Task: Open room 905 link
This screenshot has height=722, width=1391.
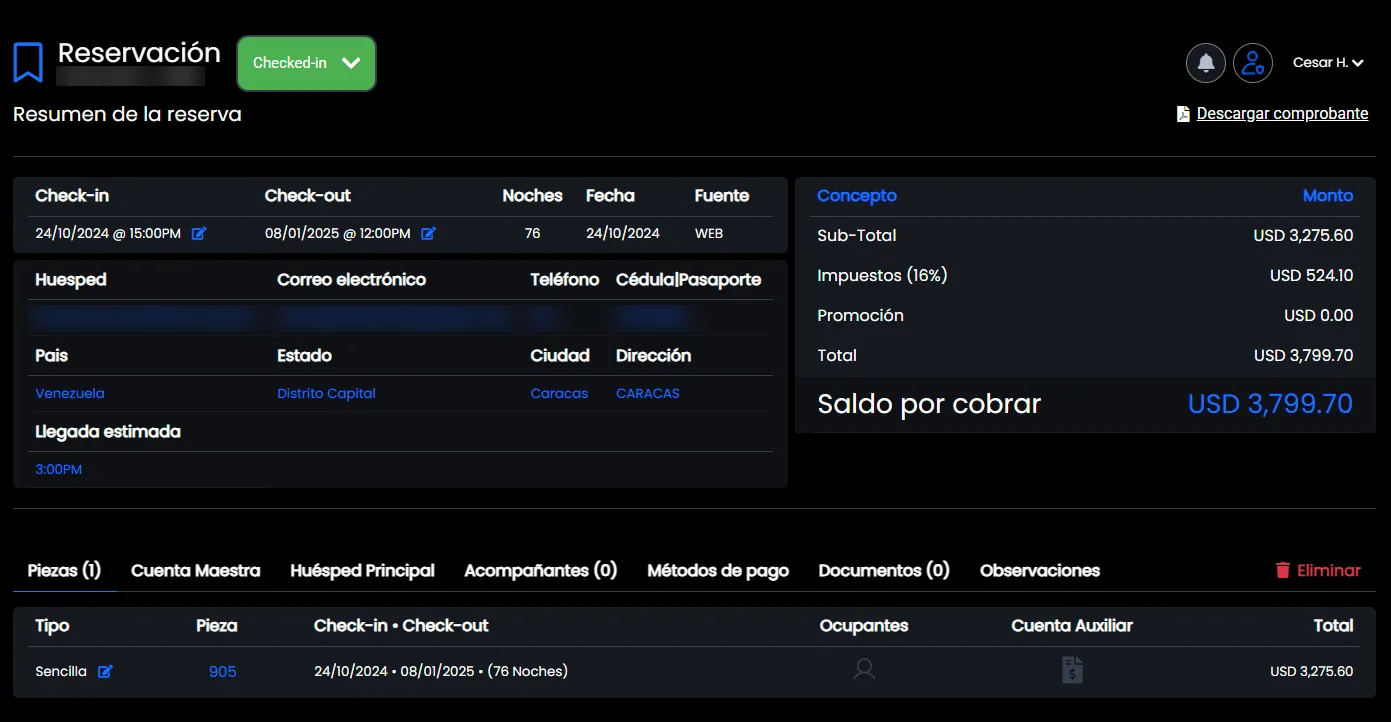Action: pos(223,671)
